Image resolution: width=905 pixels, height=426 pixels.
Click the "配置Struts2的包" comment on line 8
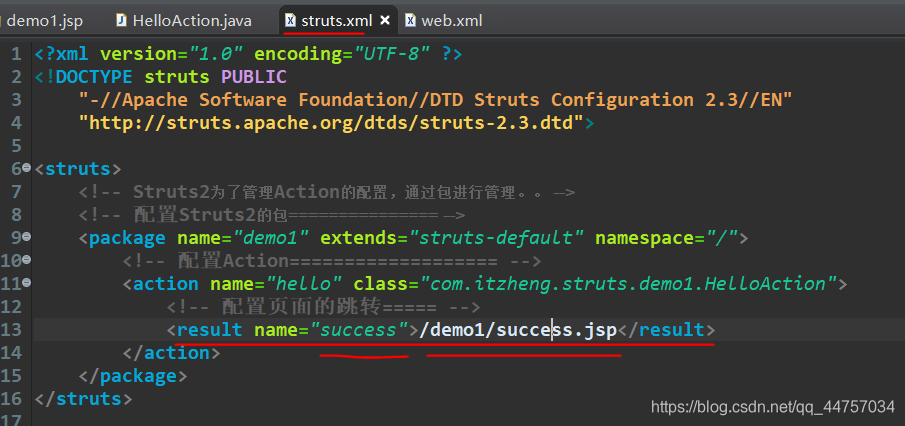[272, 215]
